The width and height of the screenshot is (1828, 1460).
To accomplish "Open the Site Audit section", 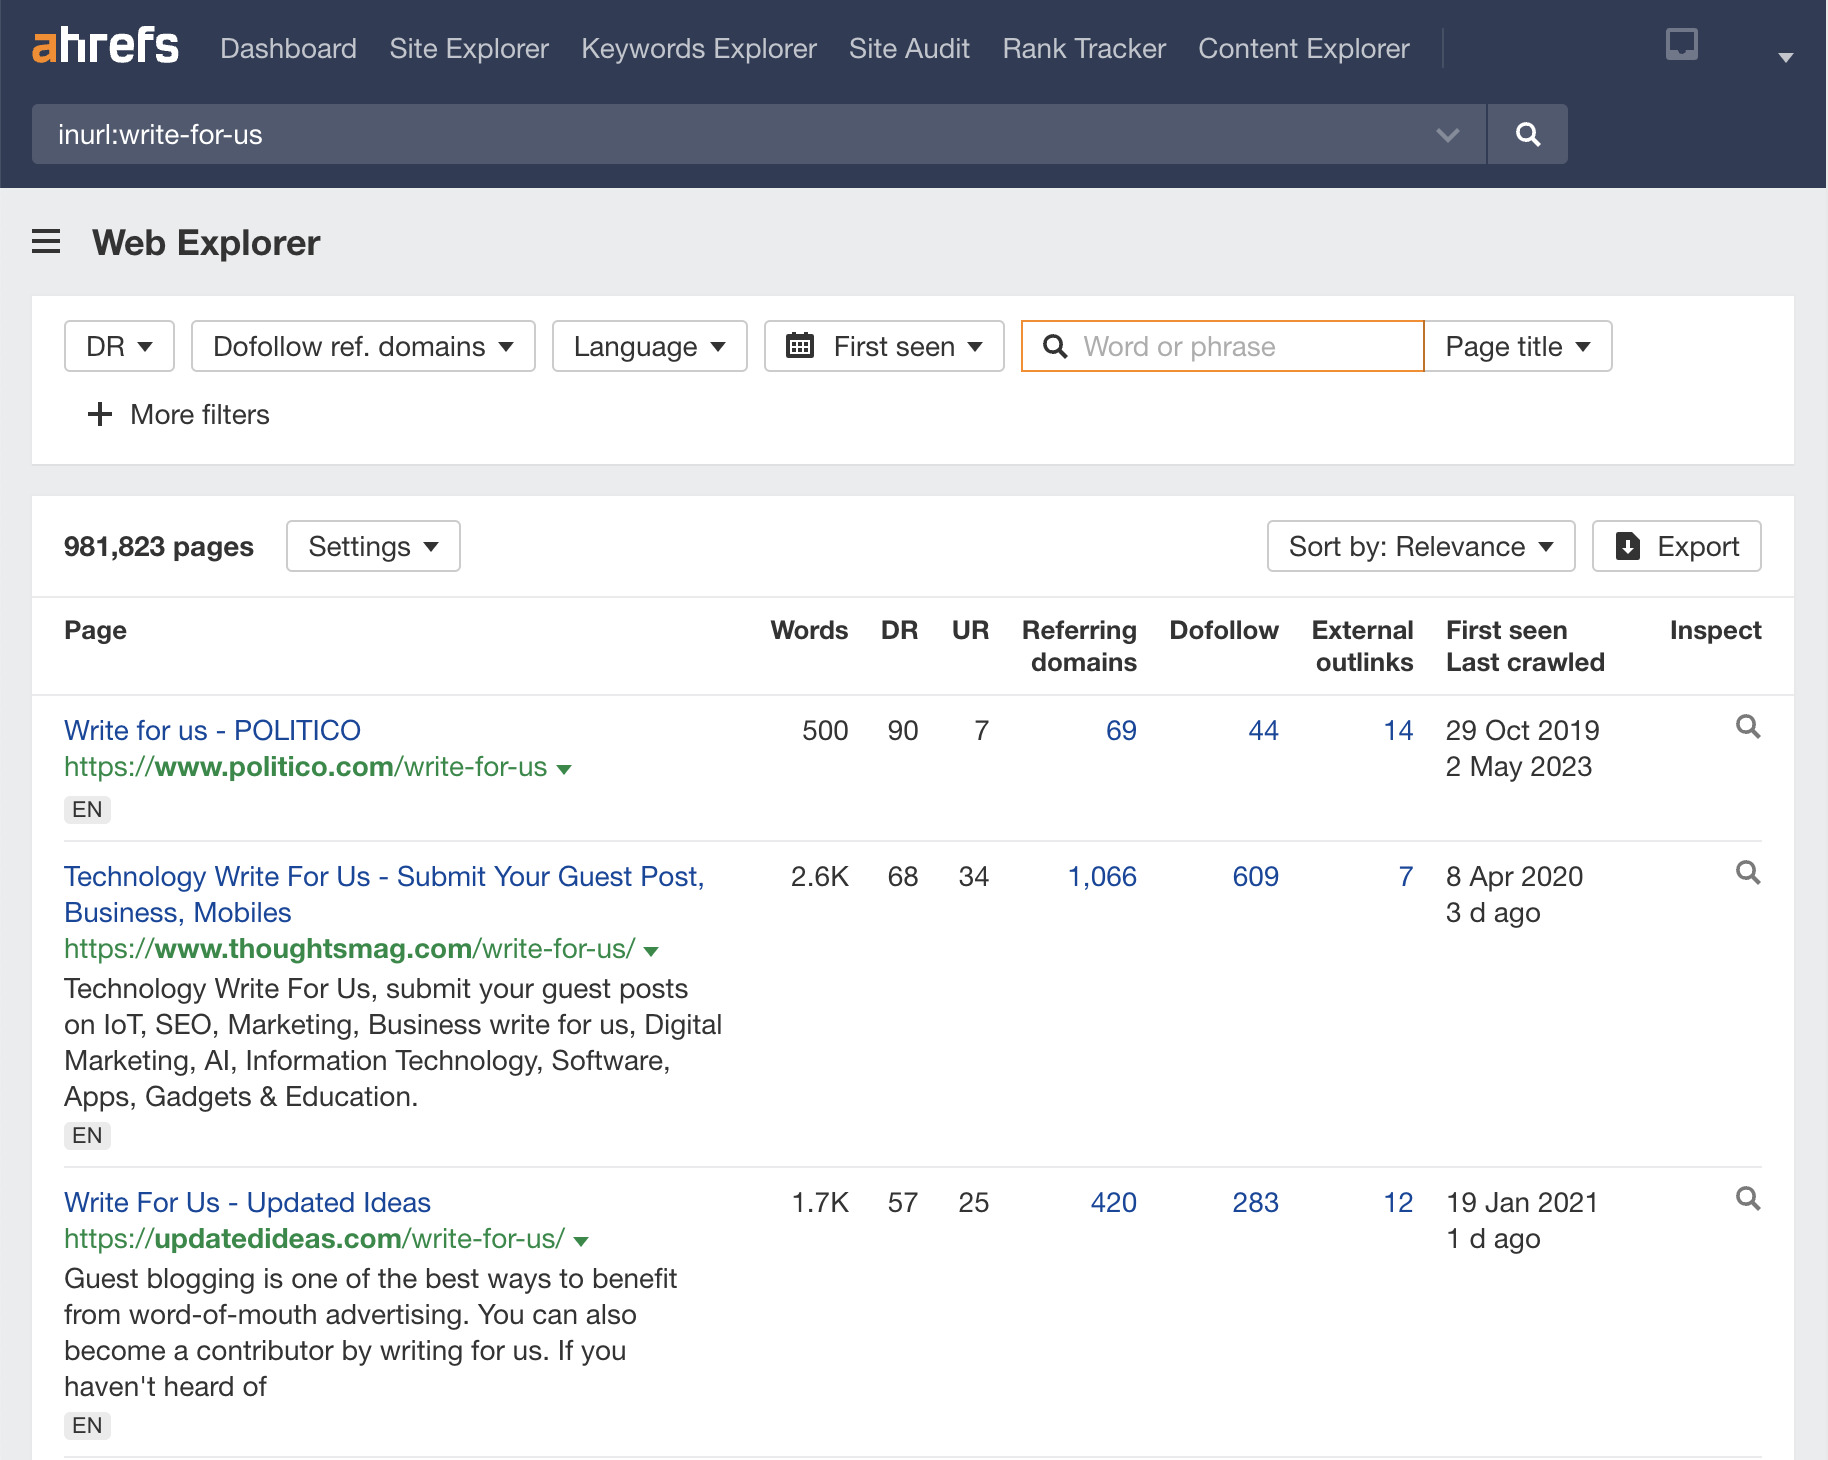I will (908, 48).
